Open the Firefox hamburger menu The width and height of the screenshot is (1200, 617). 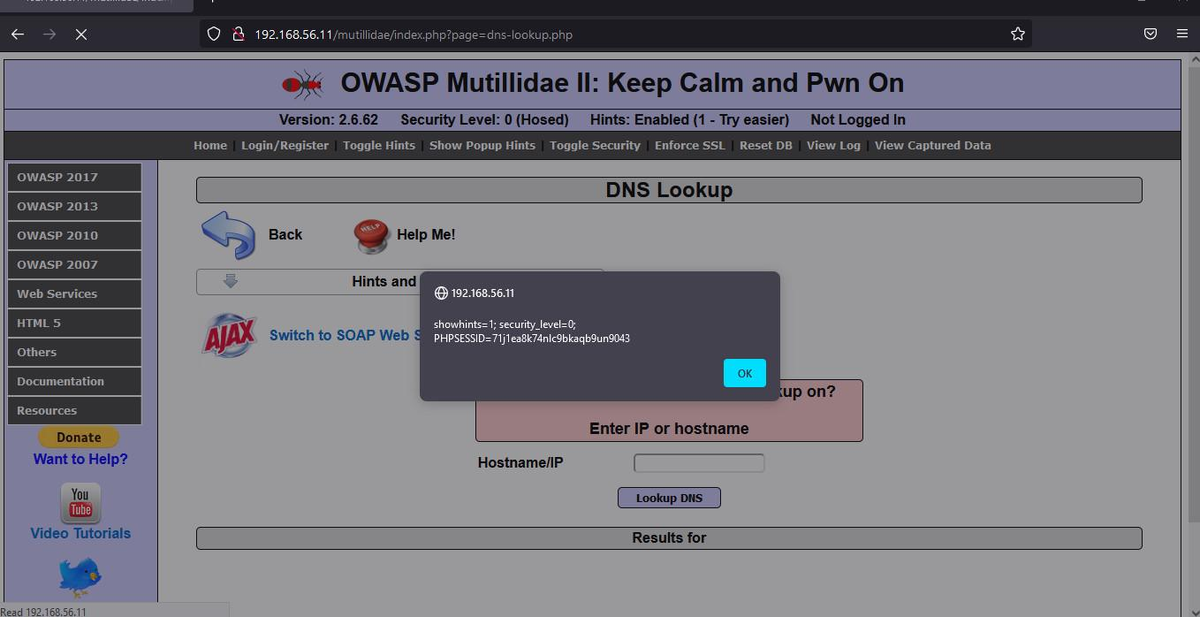[x=1181, y=34]
